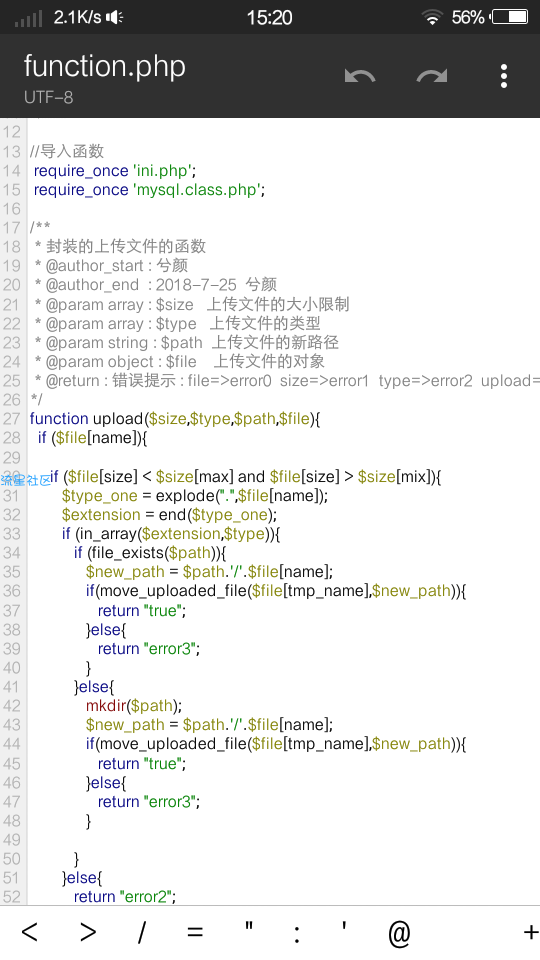This screenshot has height=960, width=540.
Task: Tap the battery indicator in status bar
Action: click(510, 17)
